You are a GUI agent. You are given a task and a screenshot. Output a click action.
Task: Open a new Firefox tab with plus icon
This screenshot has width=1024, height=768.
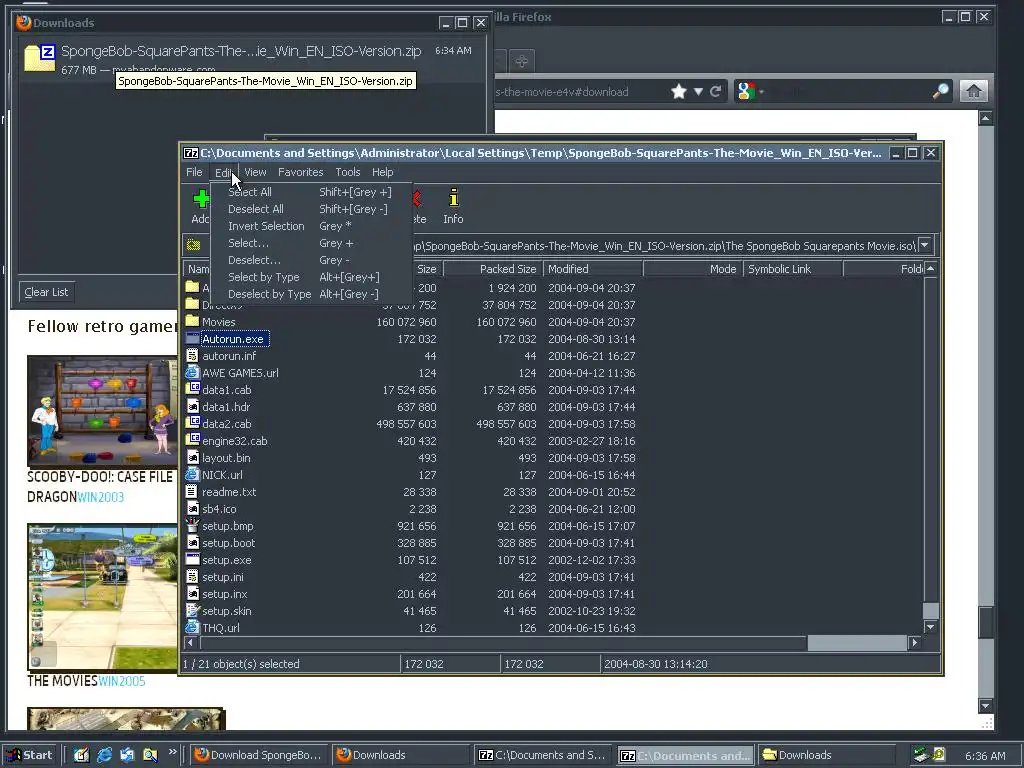521,61
